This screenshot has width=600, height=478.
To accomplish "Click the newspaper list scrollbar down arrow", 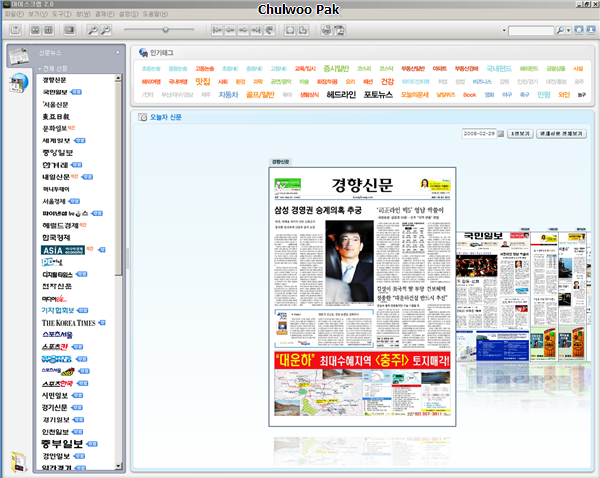I will [x=118, y=466].
